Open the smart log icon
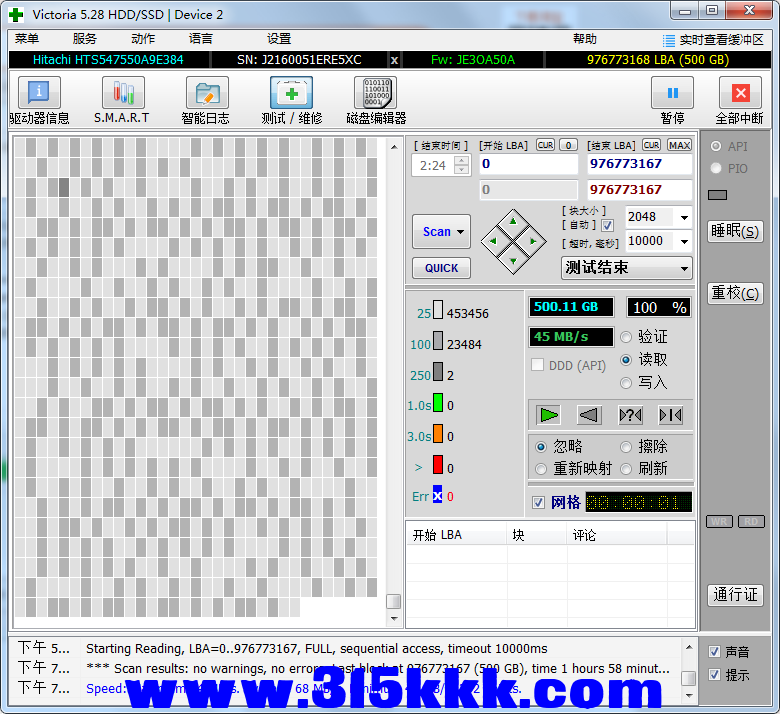 pos(206,94)
